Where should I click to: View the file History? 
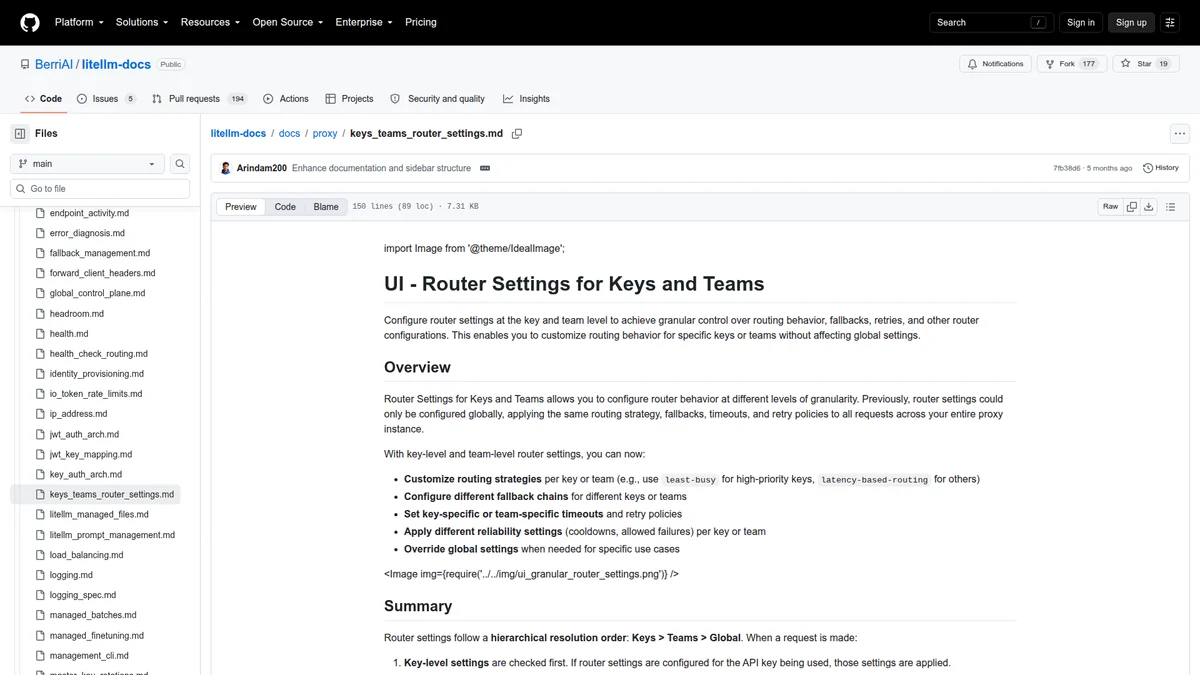(1161, 168)
